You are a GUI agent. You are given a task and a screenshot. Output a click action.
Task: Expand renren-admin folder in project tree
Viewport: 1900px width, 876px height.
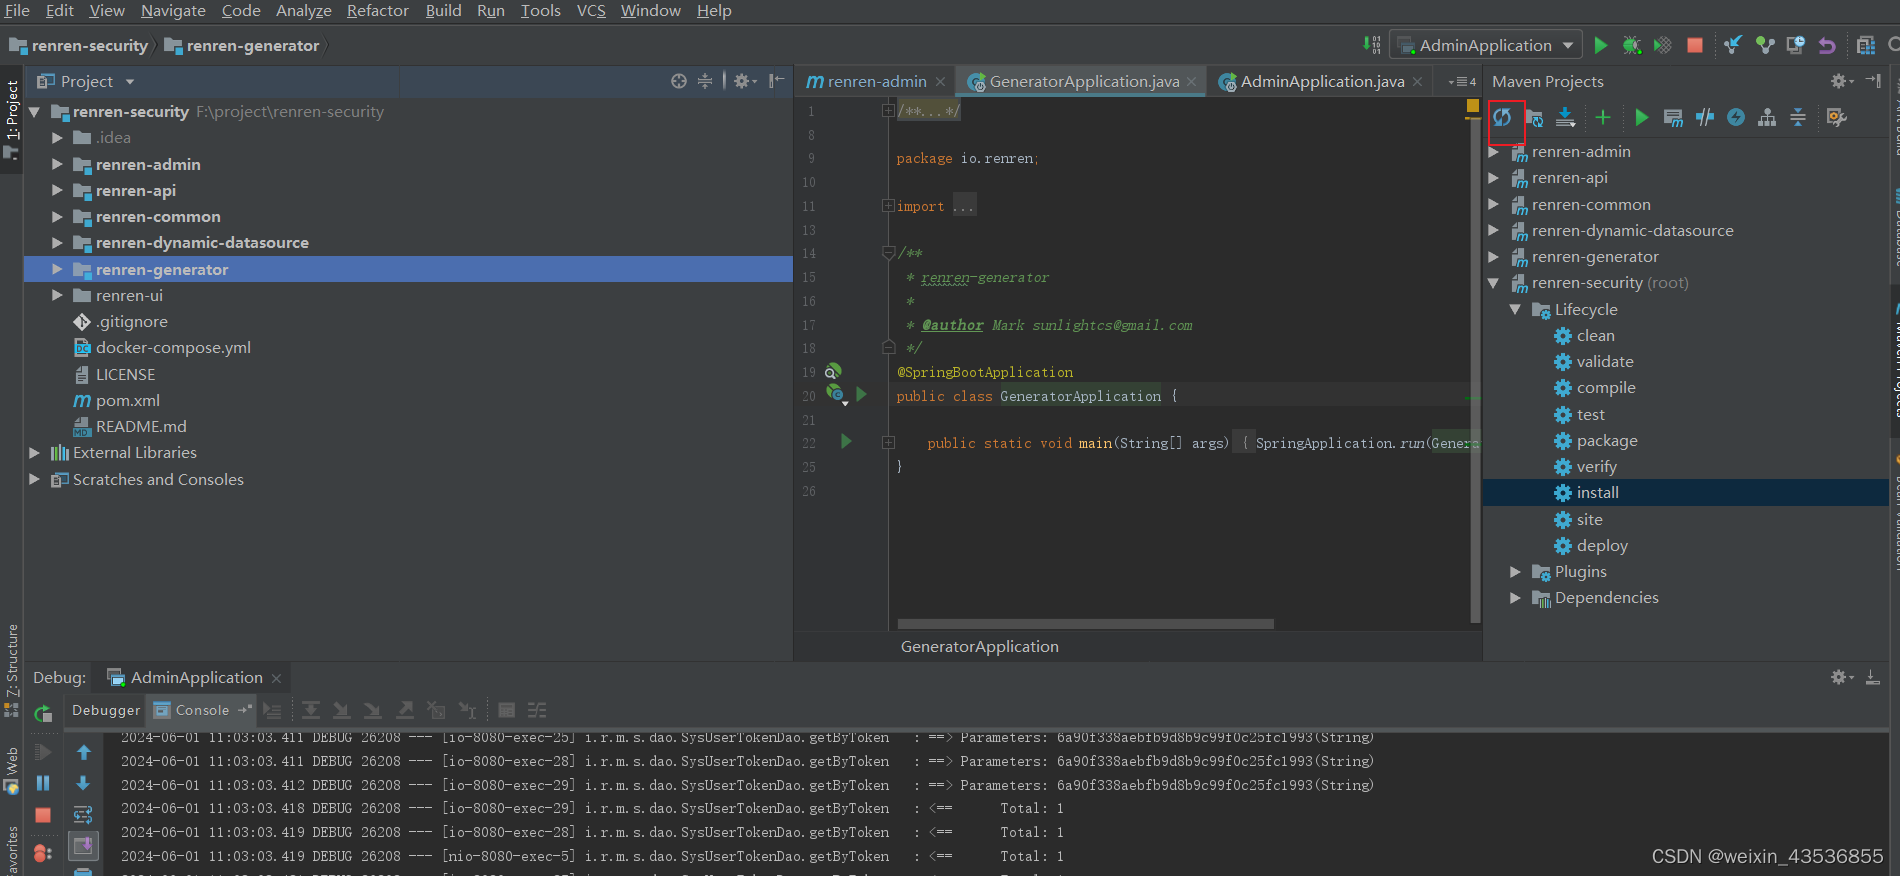pos(57,164)
